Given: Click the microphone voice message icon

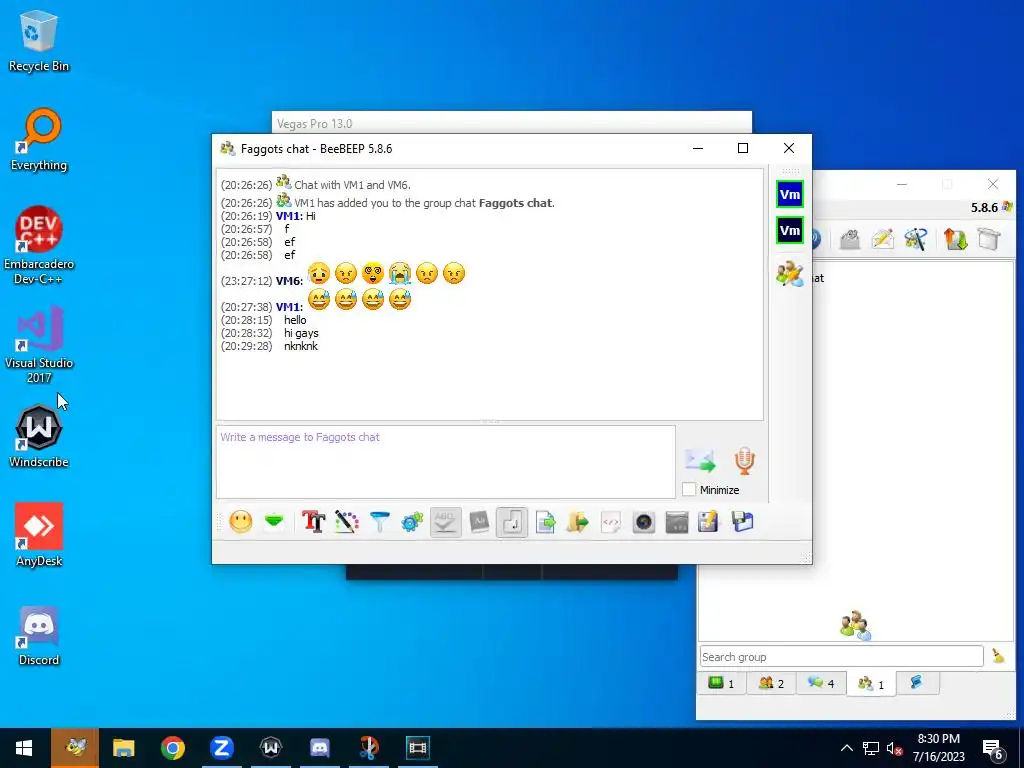Looking at the screenshot, I should (744, 460).
